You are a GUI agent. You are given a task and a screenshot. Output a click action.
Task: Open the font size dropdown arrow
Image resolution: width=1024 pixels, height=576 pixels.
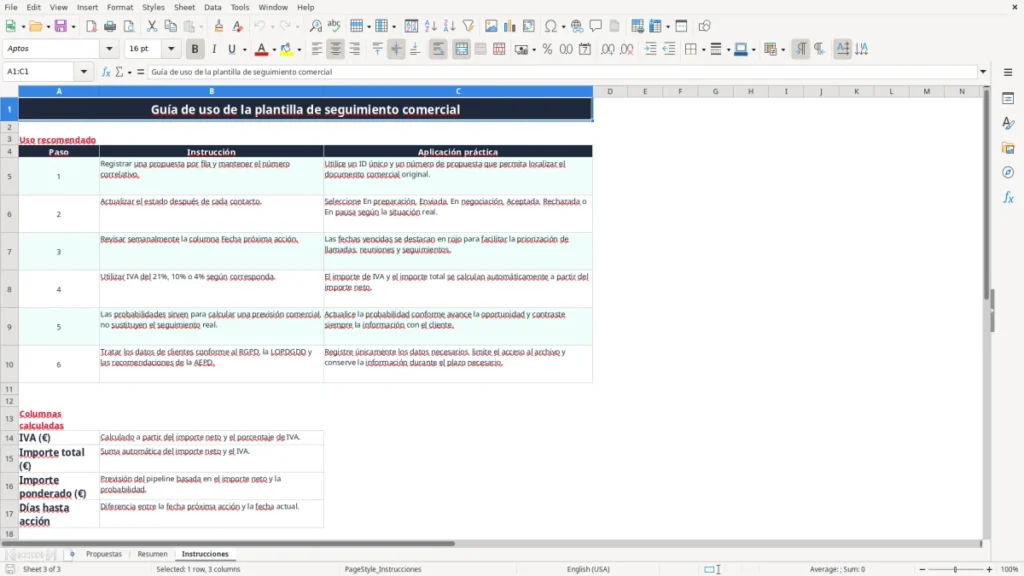click(171, 49)
